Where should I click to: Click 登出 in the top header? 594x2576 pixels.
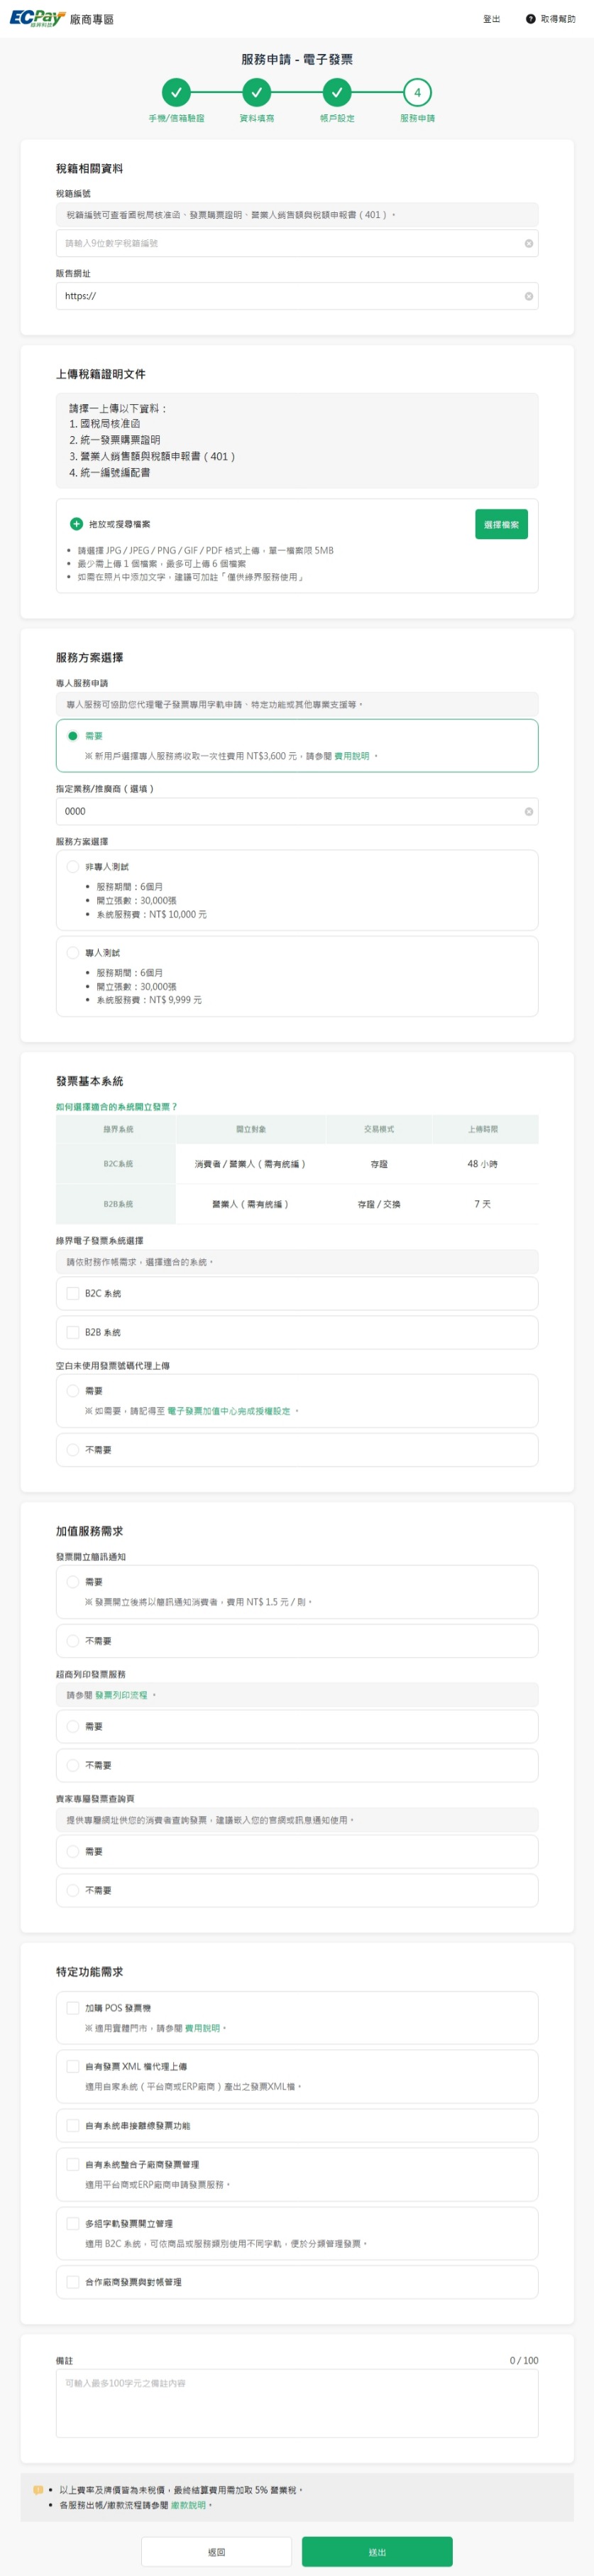click(491, 19)
